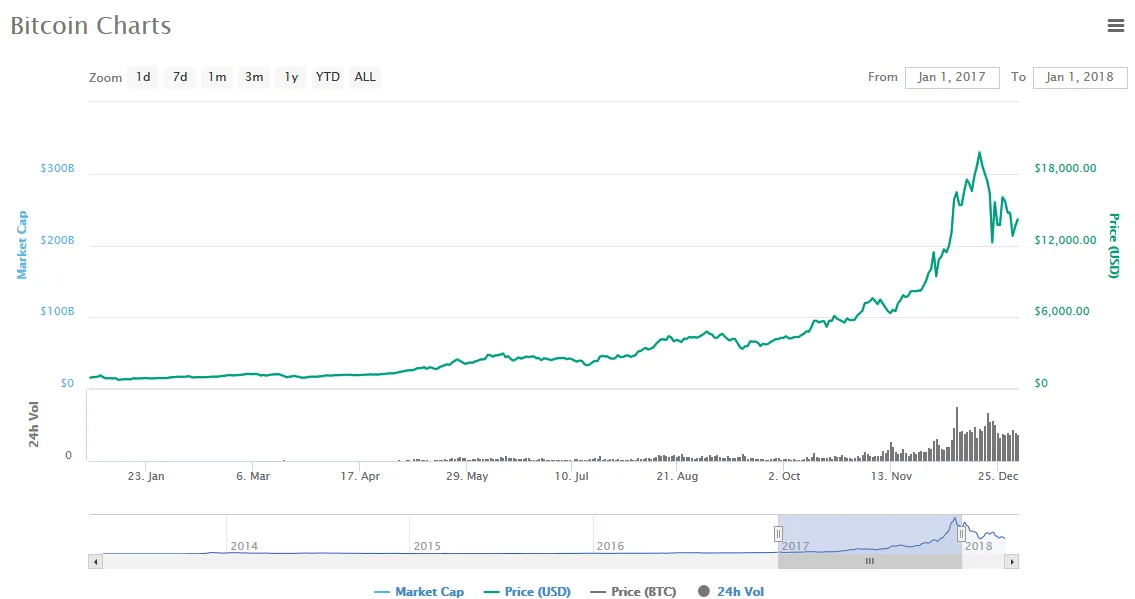Click the 10. Jul date label
The width and height of the screenshot is (1135, 599).
click(x=572, y=476)
